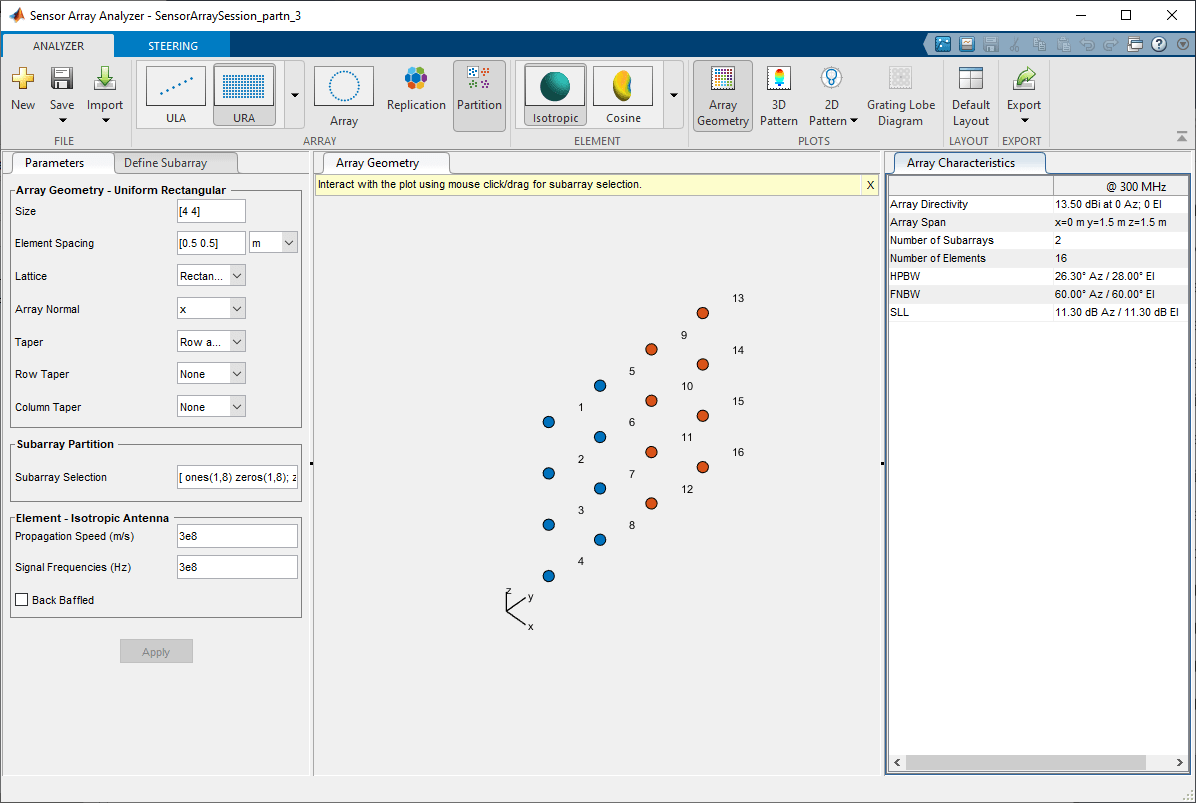Viewport: 1196px width, 803px height.
Task: Click the quick-access cut scissors icon
Action: (x=1014, y=44)
